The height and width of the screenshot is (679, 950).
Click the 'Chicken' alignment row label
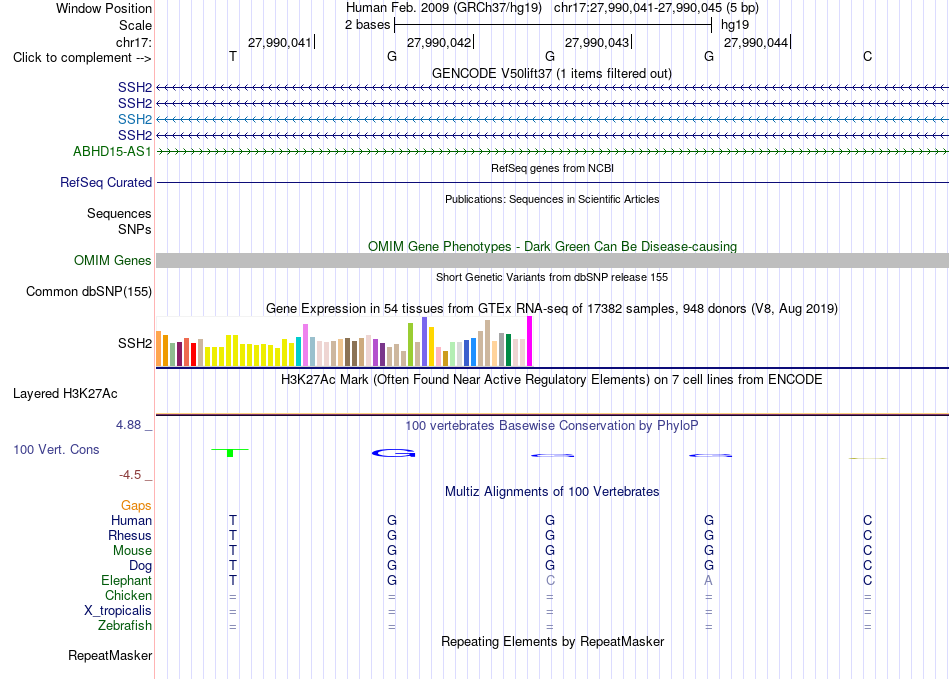pyautogui.click(x=128, y=595)
